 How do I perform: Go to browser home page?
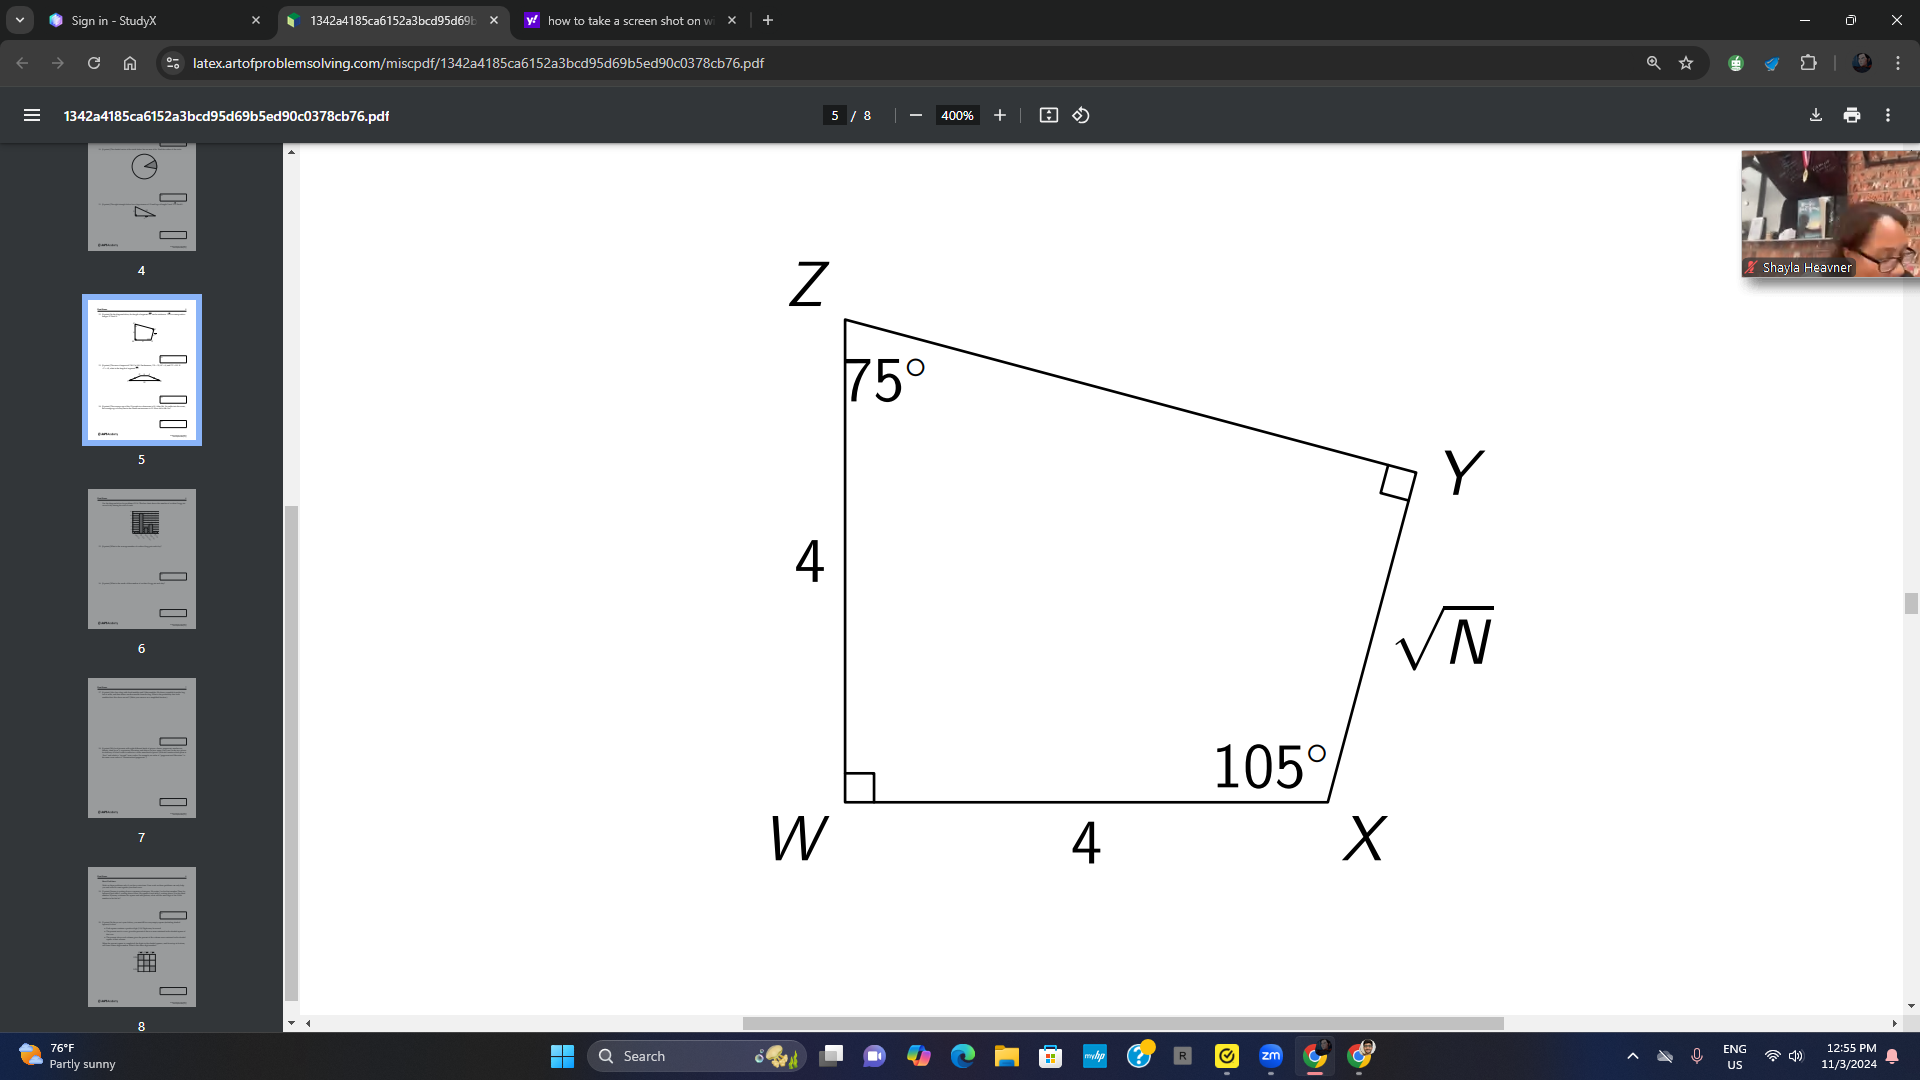(130, 63)
